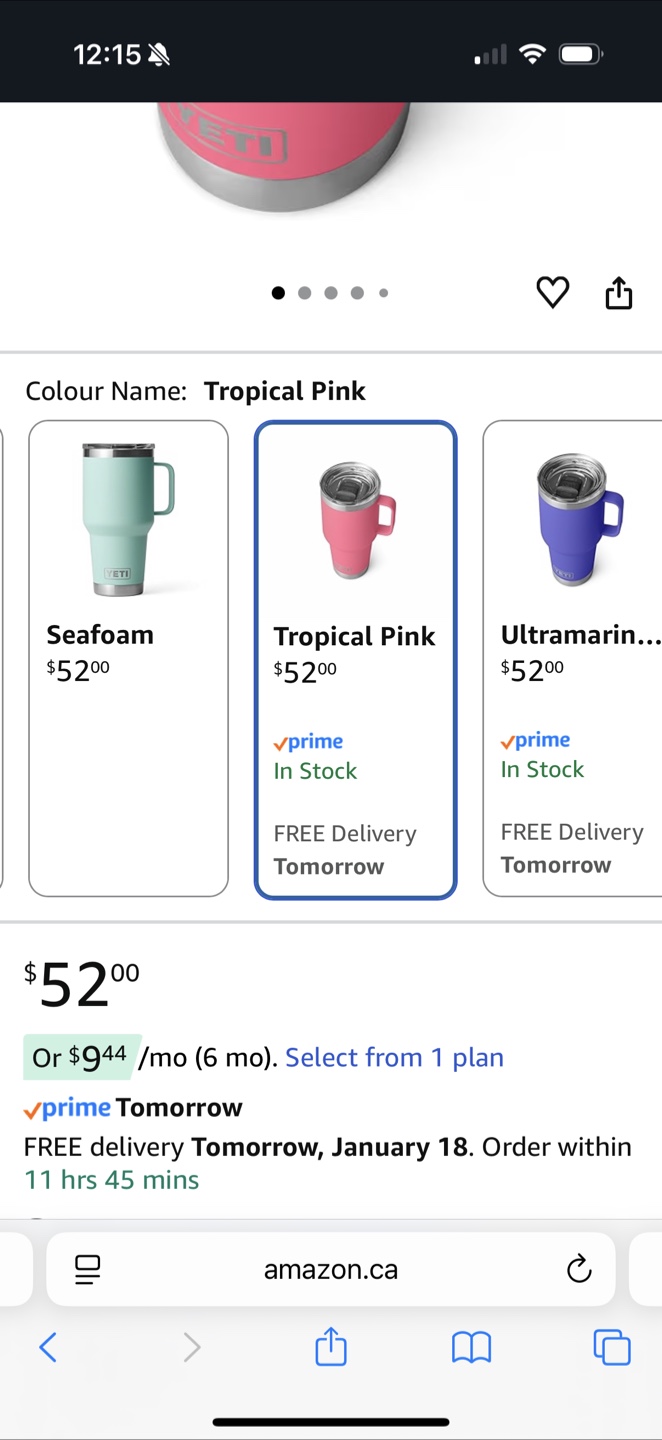662x1440 pixels.
Task: Go back with Safari back arrow
Action: coord(47,1347)
